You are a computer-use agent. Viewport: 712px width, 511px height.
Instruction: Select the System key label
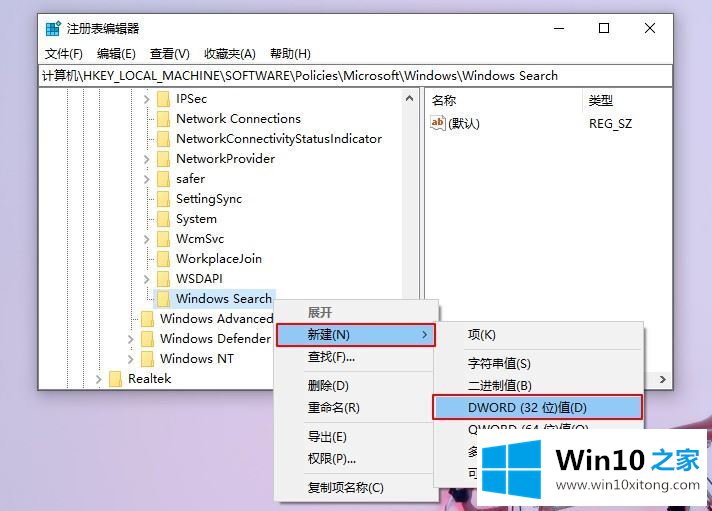tap(196, 219)
